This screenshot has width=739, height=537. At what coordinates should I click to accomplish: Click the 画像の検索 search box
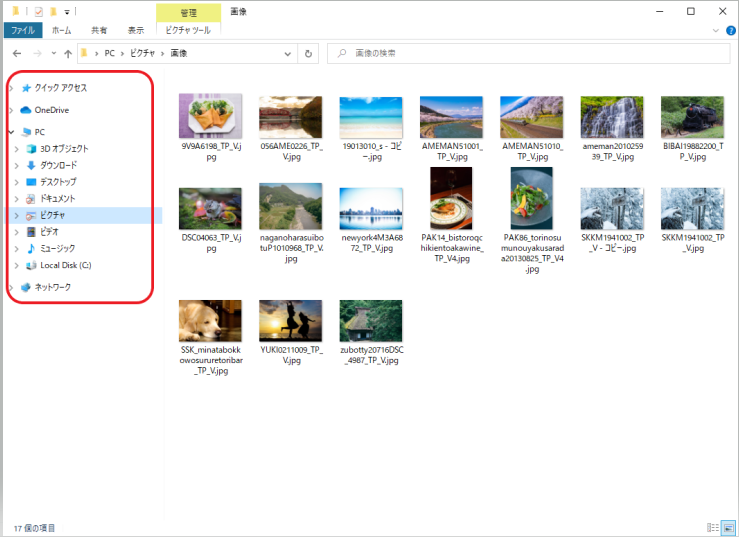[x=530, y=53]
